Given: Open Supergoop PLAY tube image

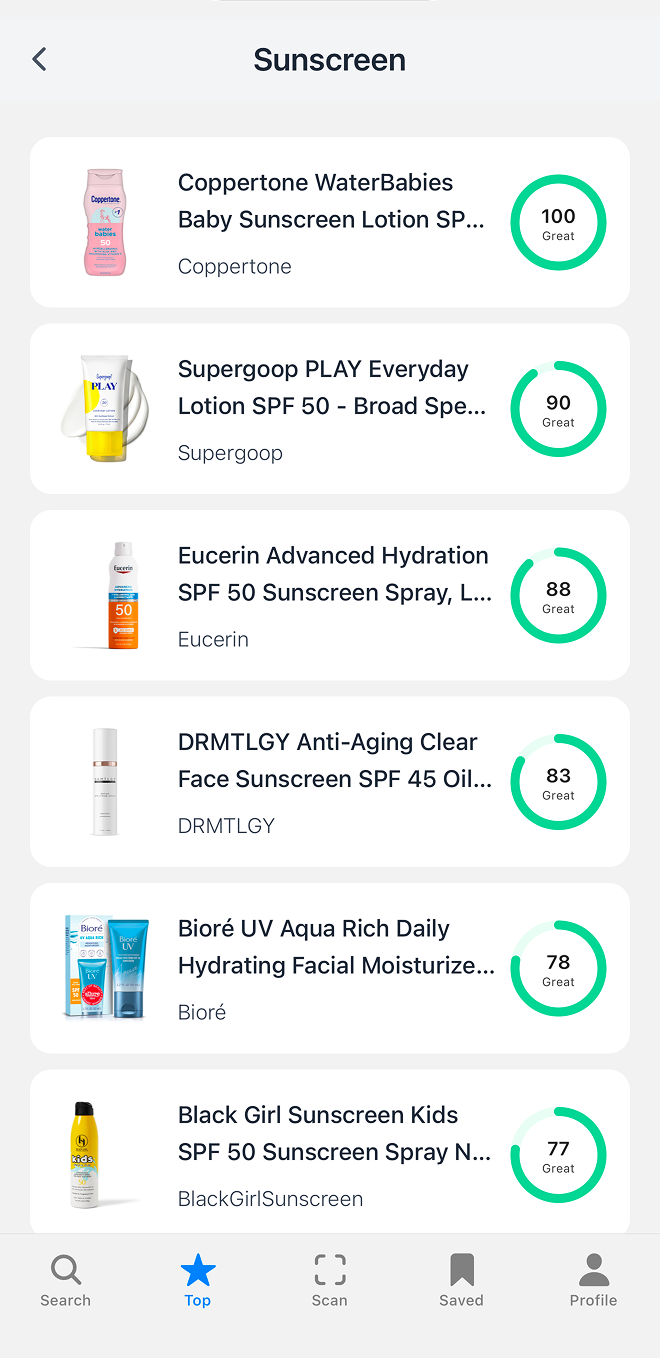Looking at the screenshot, I should (x=104, y=409).
